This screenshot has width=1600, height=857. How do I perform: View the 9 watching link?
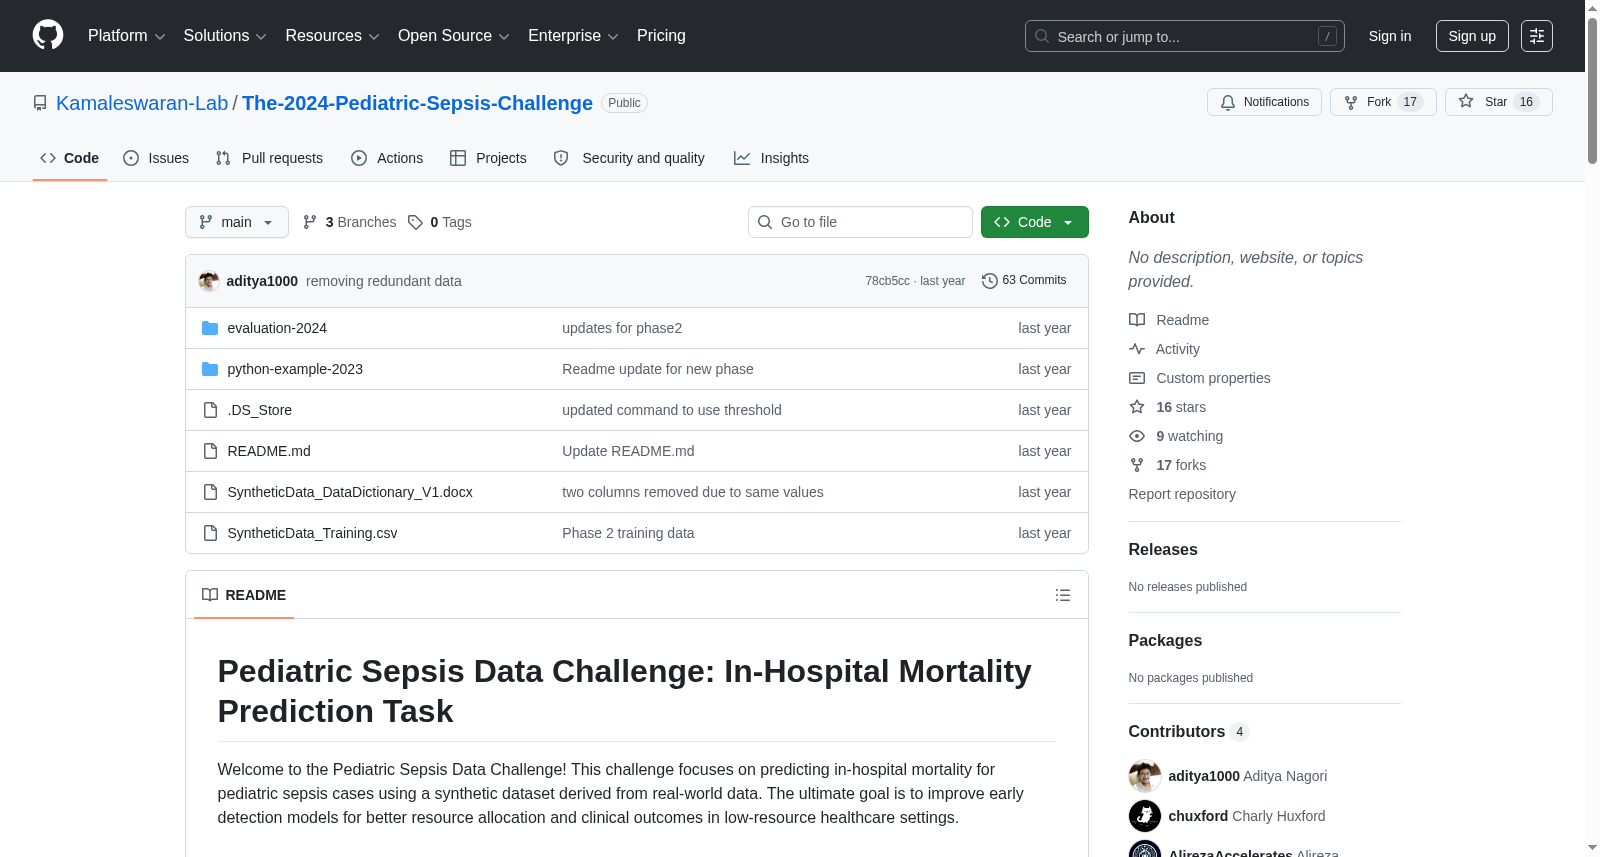(1176, 436)
